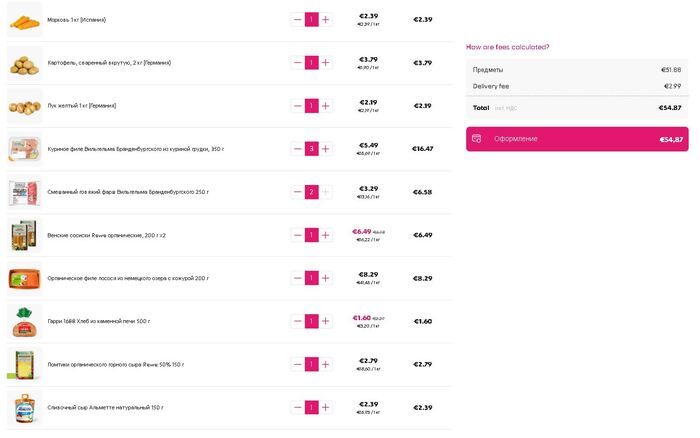Click the chicken fillet quantity field
Viewport: 700px width, 438px height.
312,149
